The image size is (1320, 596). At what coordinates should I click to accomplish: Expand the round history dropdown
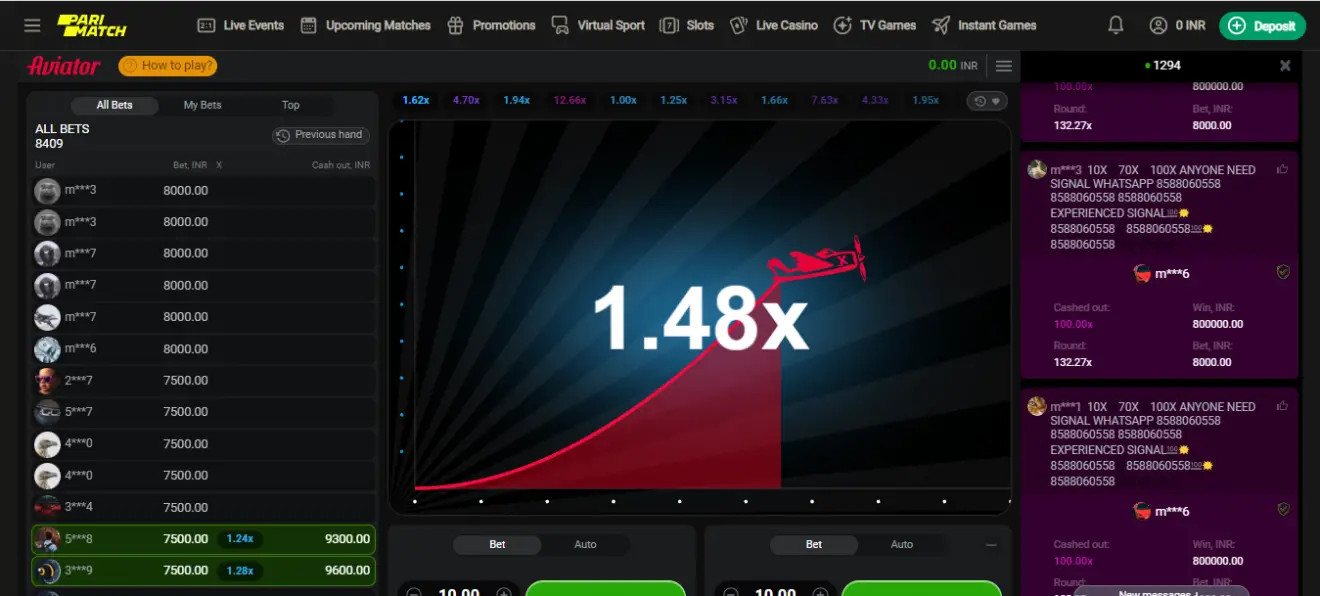(x=987, y=101)
